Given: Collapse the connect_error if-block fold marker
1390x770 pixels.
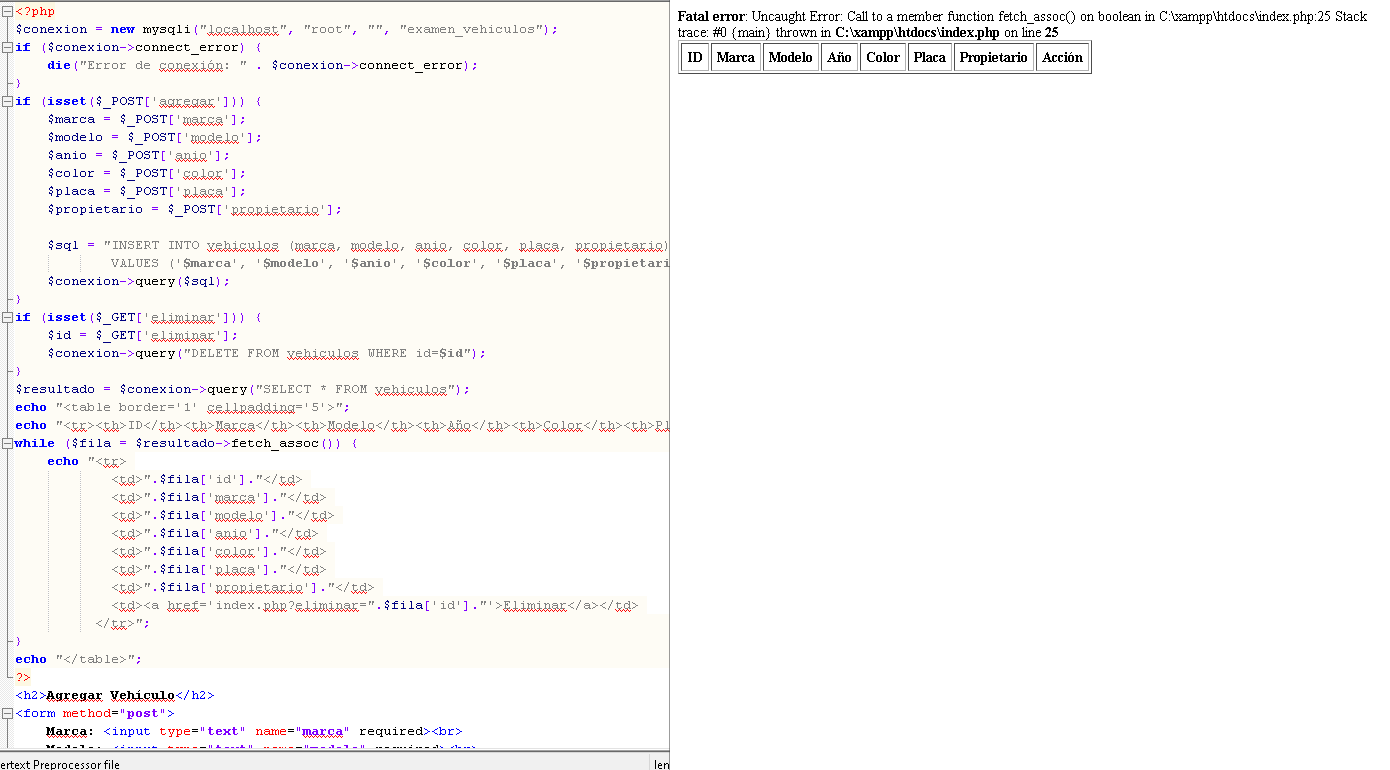Looking at the screenshot, I should click(x=7, y=48).
